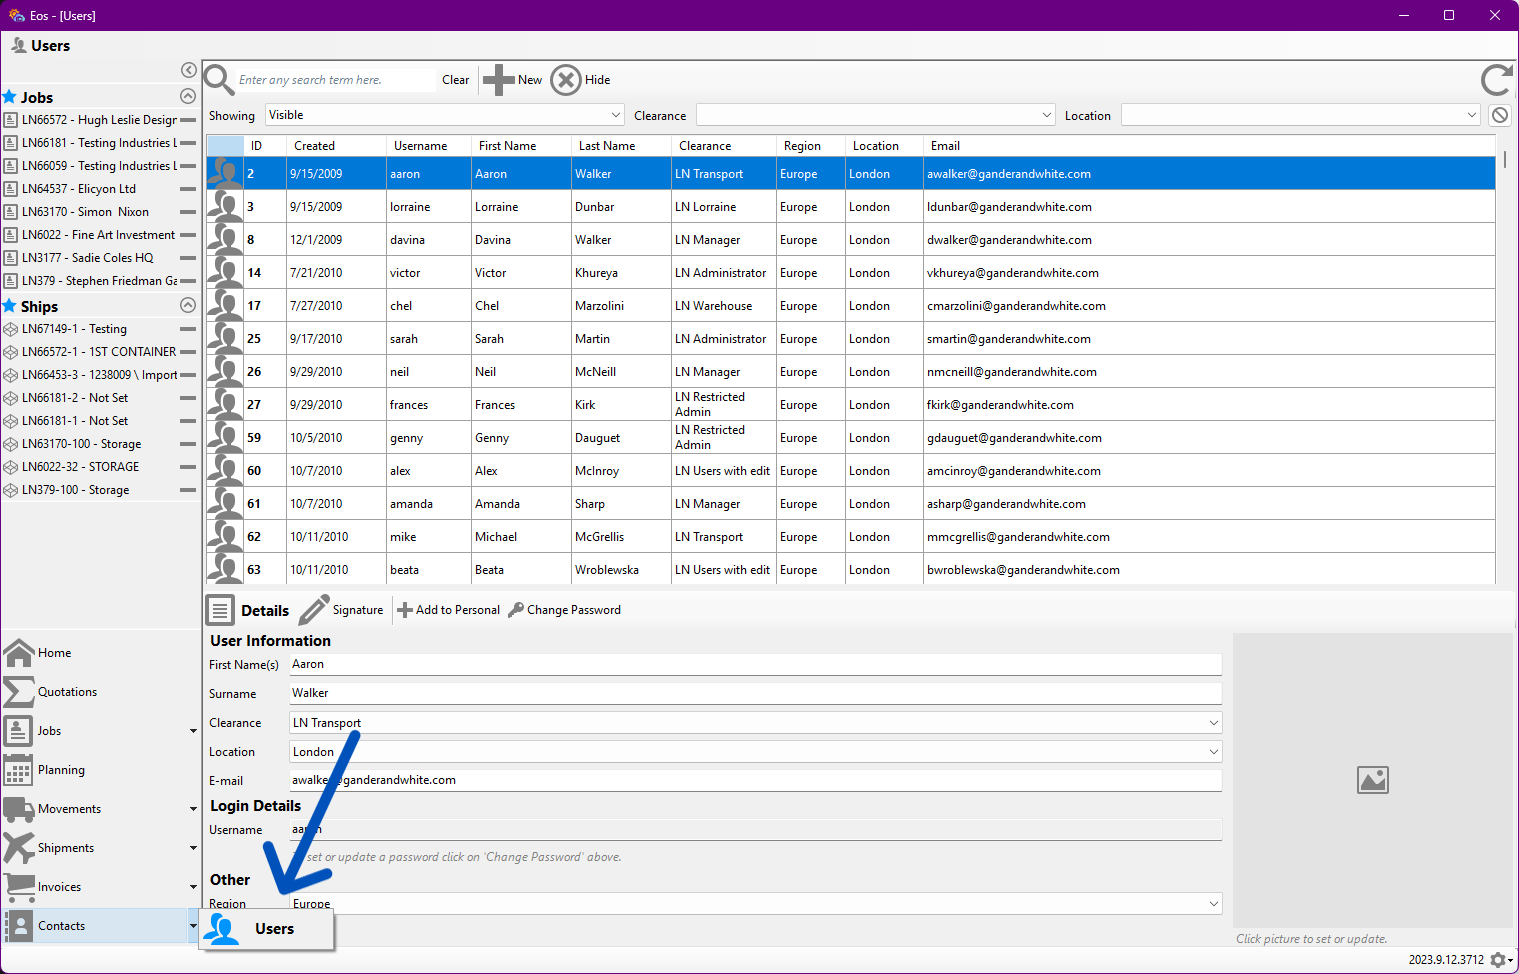The width and height of the screenshot is (1519, 974).
Task: Click the New user plus icon
Action: coord(498,80)
